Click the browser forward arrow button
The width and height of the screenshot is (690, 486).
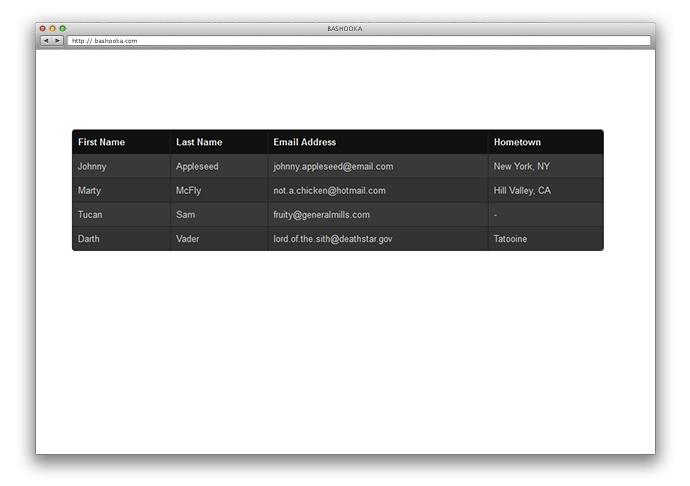coord(58,40)
